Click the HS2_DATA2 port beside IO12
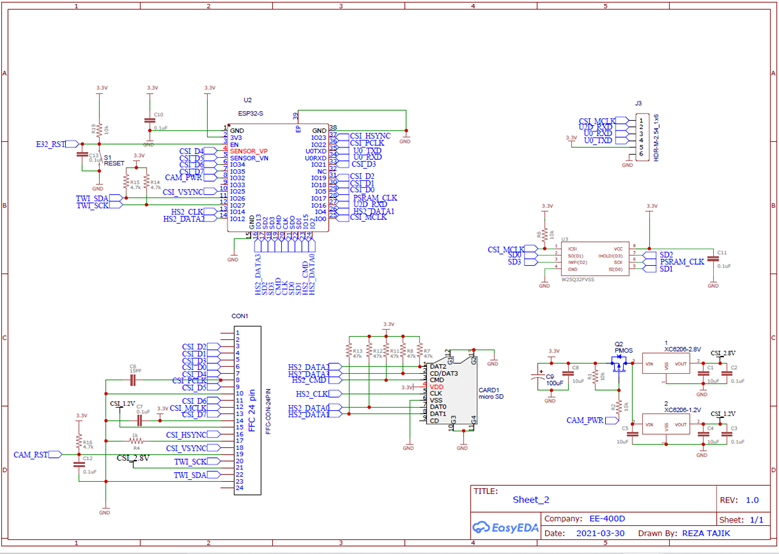Viewport: 779px width, 554px height. pyautogui.click(x=190, y=219)
